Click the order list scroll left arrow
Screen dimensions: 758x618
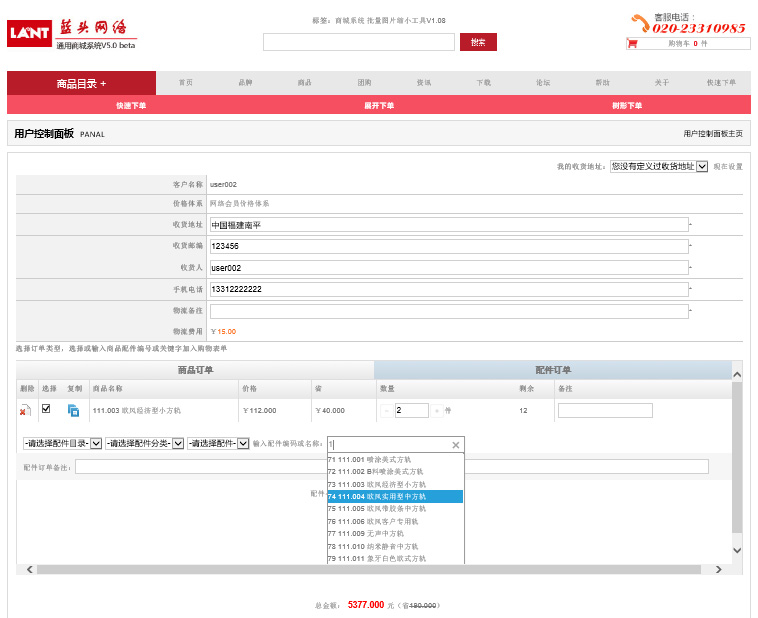pos(29,570)
